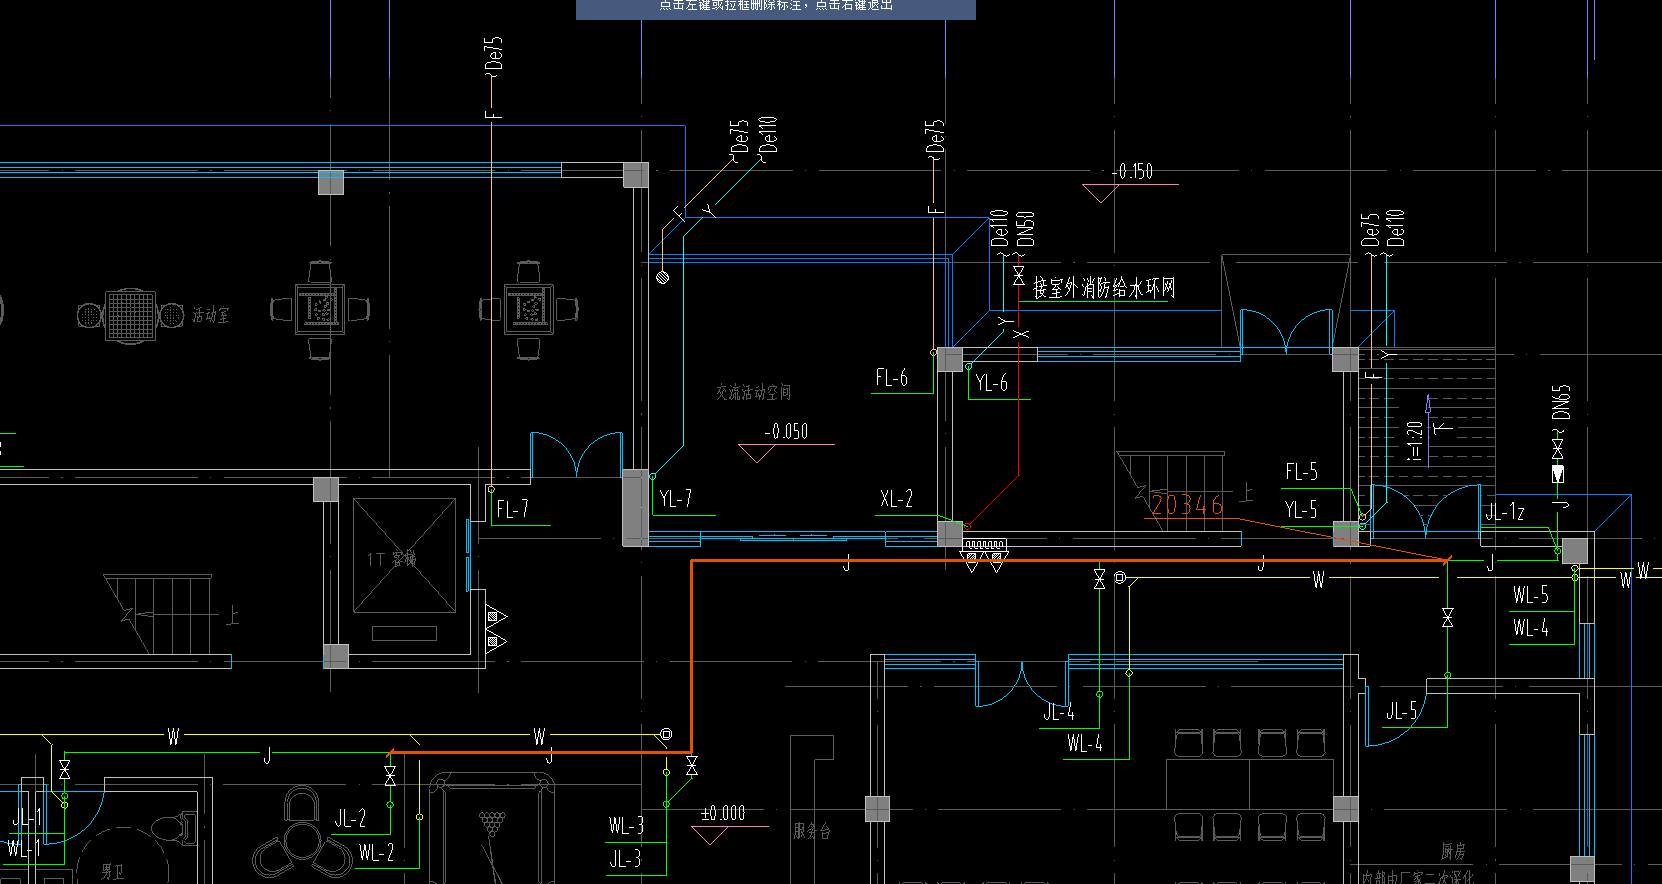1662x884 pixels.
Task: Select the valve symbol below DN50 label
Action: (x=1019, y=275)
